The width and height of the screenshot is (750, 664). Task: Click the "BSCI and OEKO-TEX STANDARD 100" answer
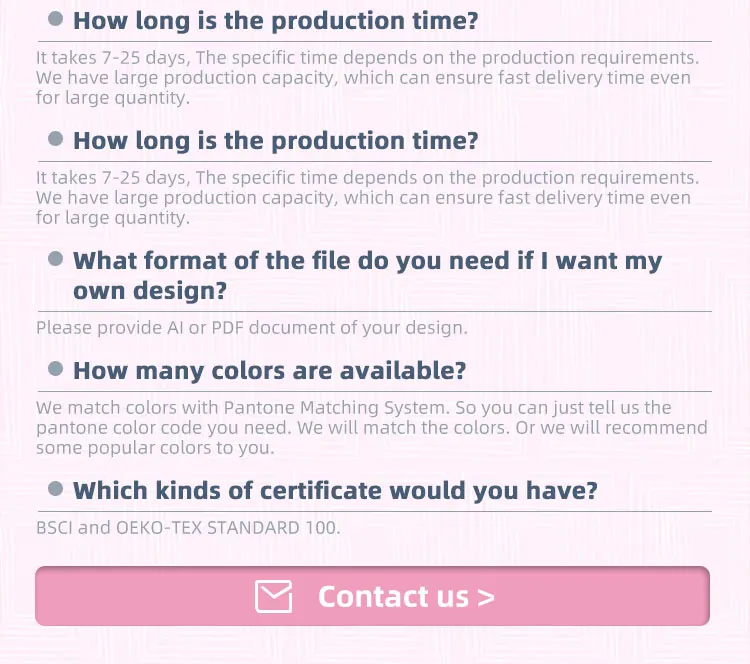[x=188, y=527]
